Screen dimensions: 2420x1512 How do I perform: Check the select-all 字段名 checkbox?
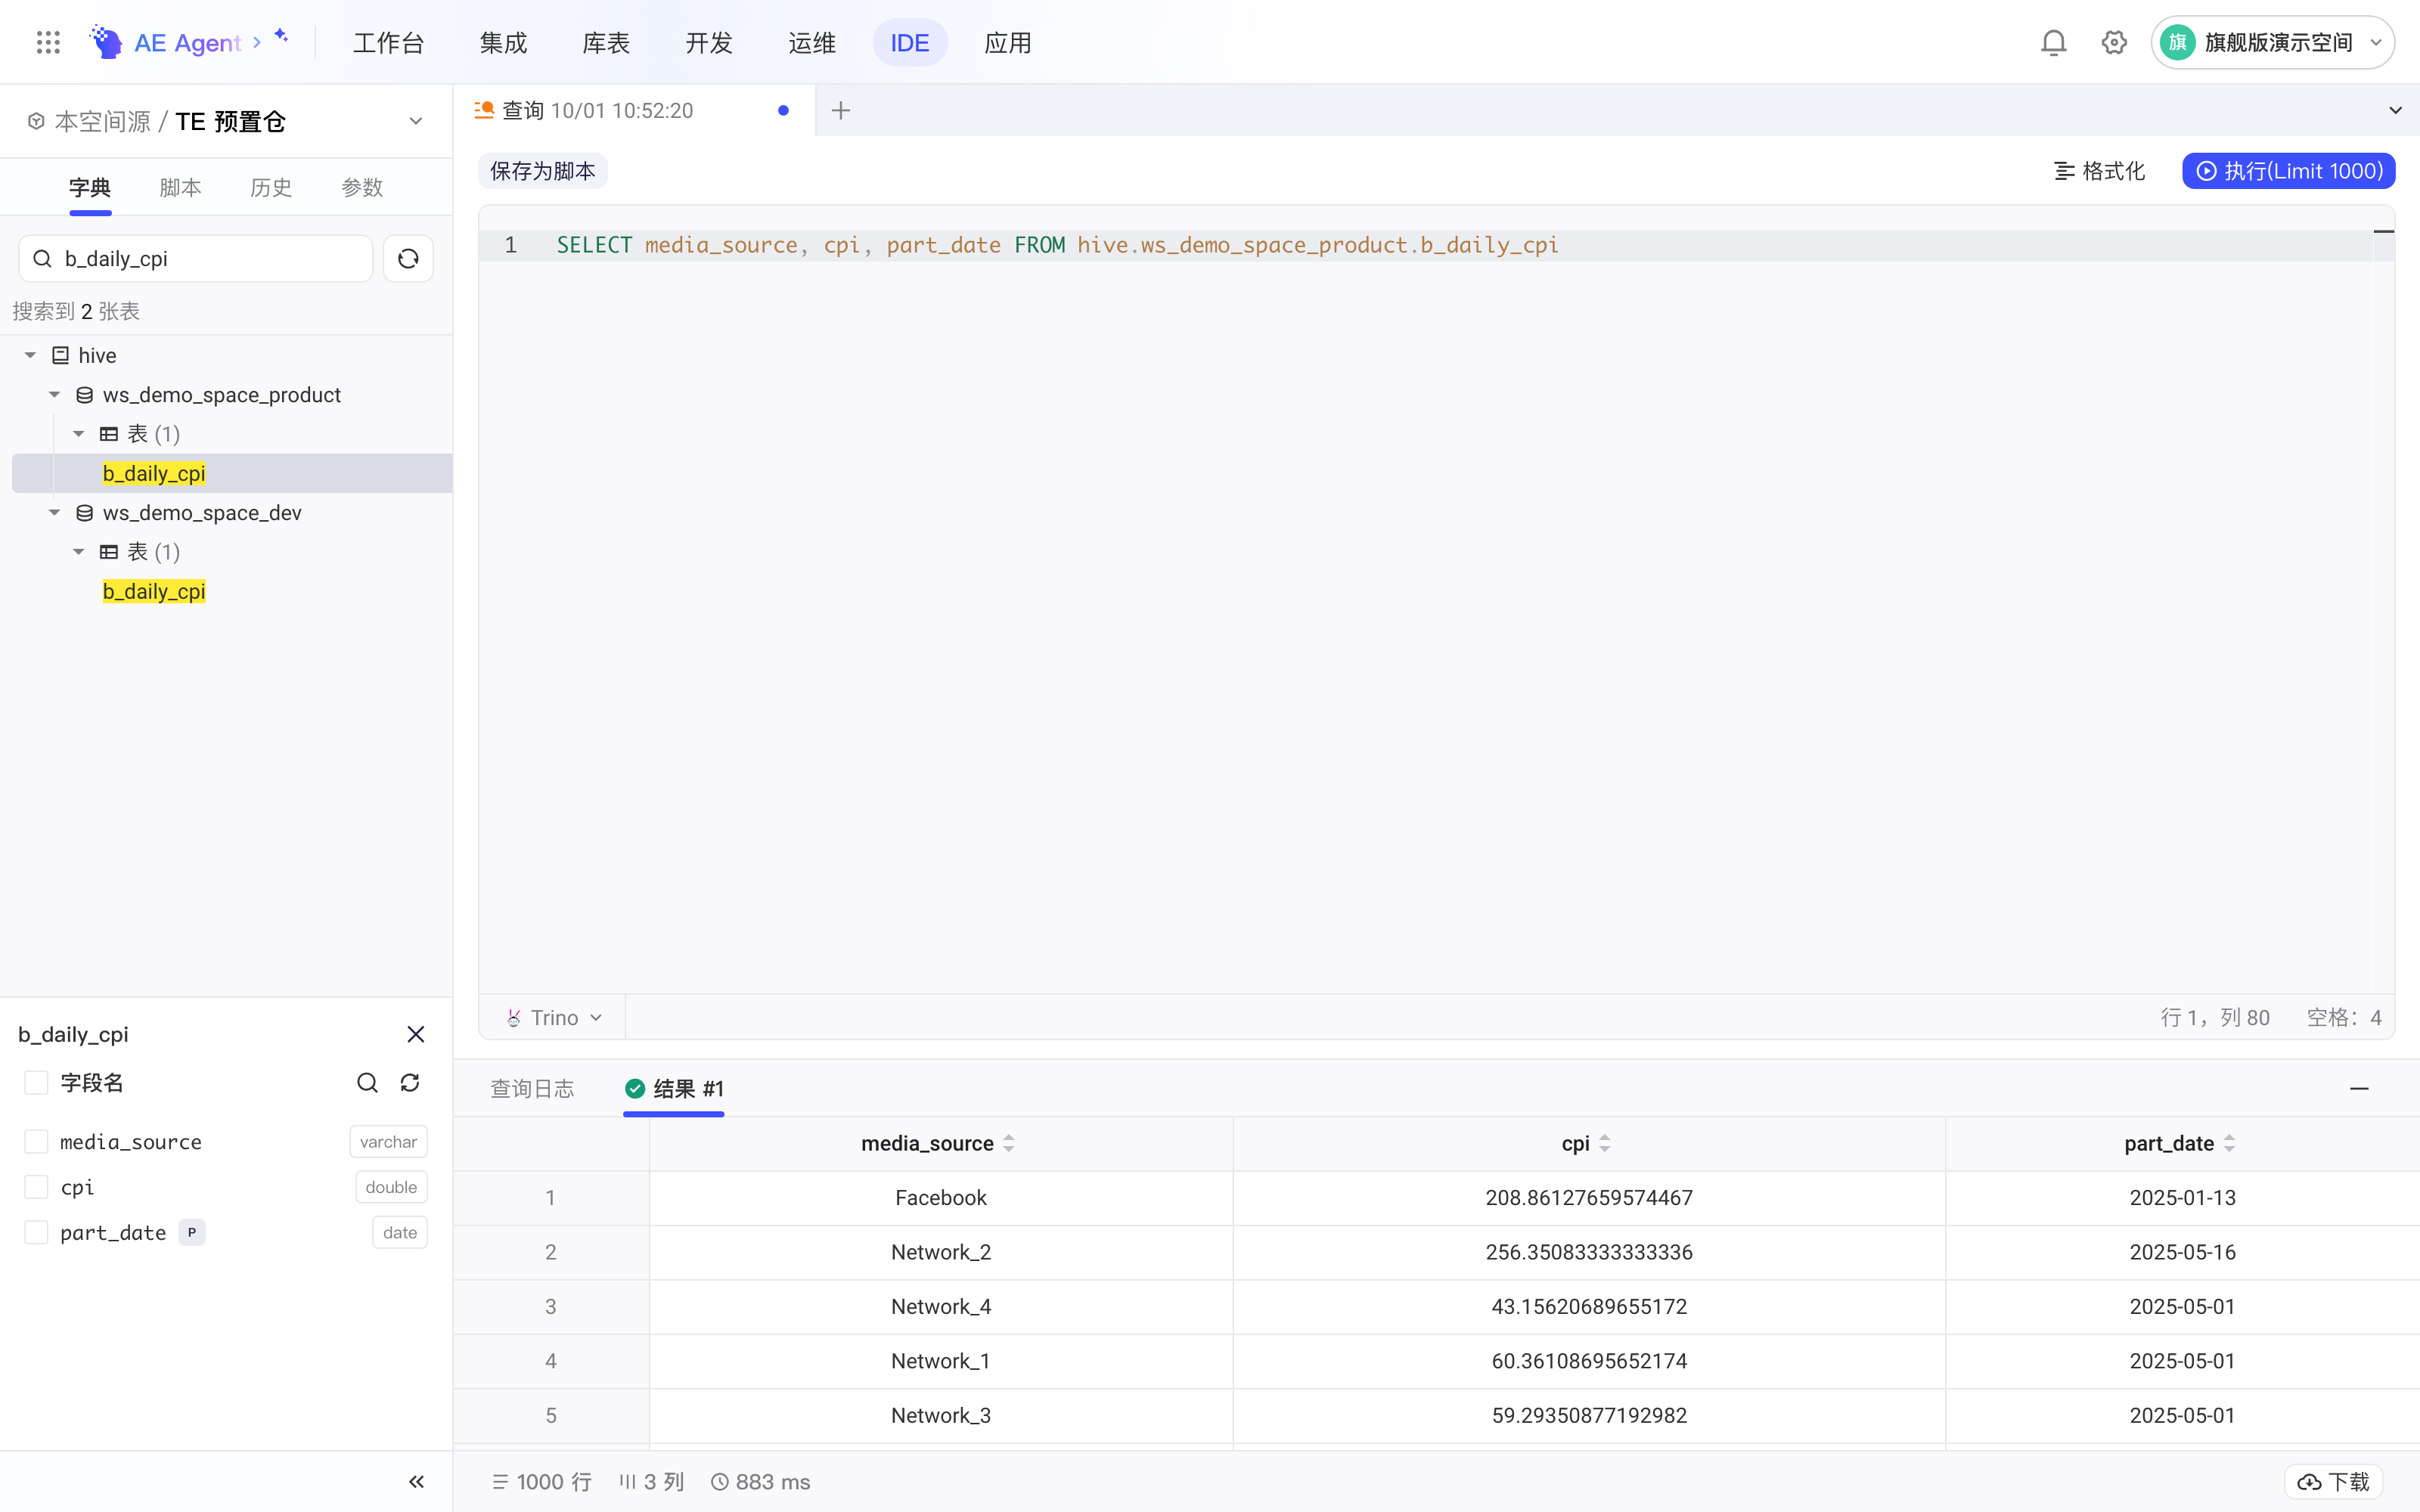point(36,1083)
